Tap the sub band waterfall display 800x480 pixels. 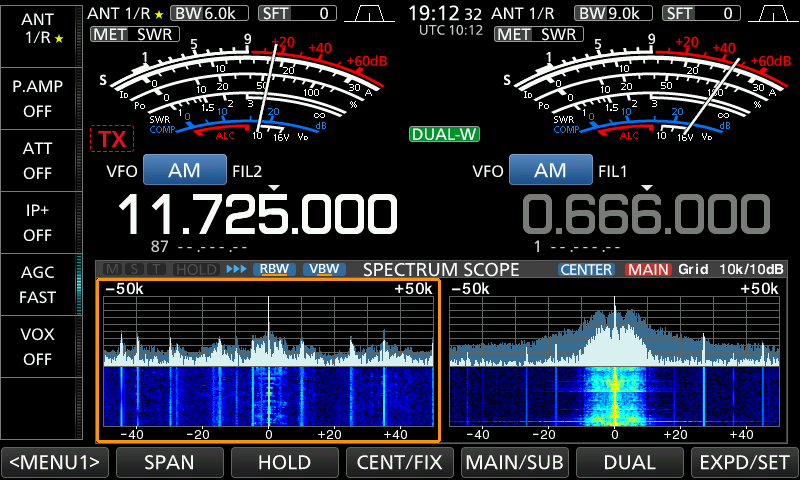(x=614, y=396)
